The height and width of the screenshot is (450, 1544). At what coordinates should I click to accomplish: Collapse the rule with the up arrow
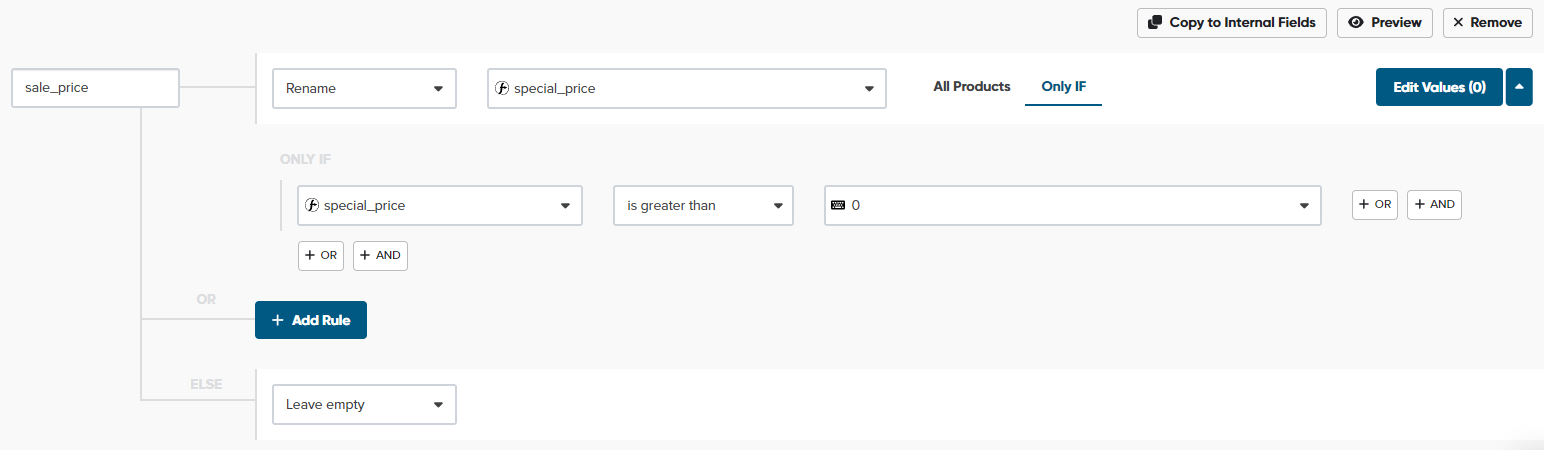(1518, 87)
